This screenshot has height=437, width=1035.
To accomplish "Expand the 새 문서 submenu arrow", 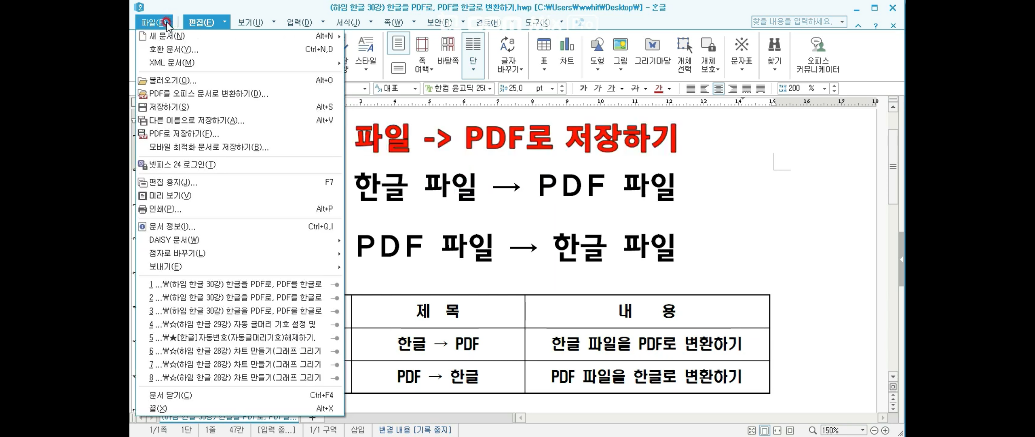I will click(x=339, y=36).
